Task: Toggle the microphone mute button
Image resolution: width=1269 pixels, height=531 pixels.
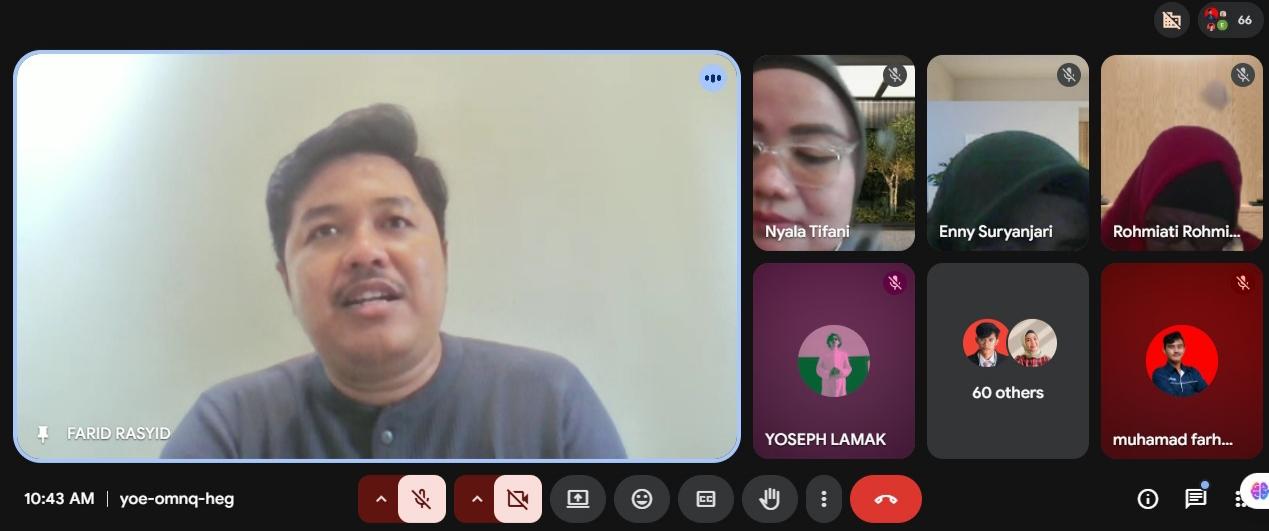Action: click(x=422, y=499)
